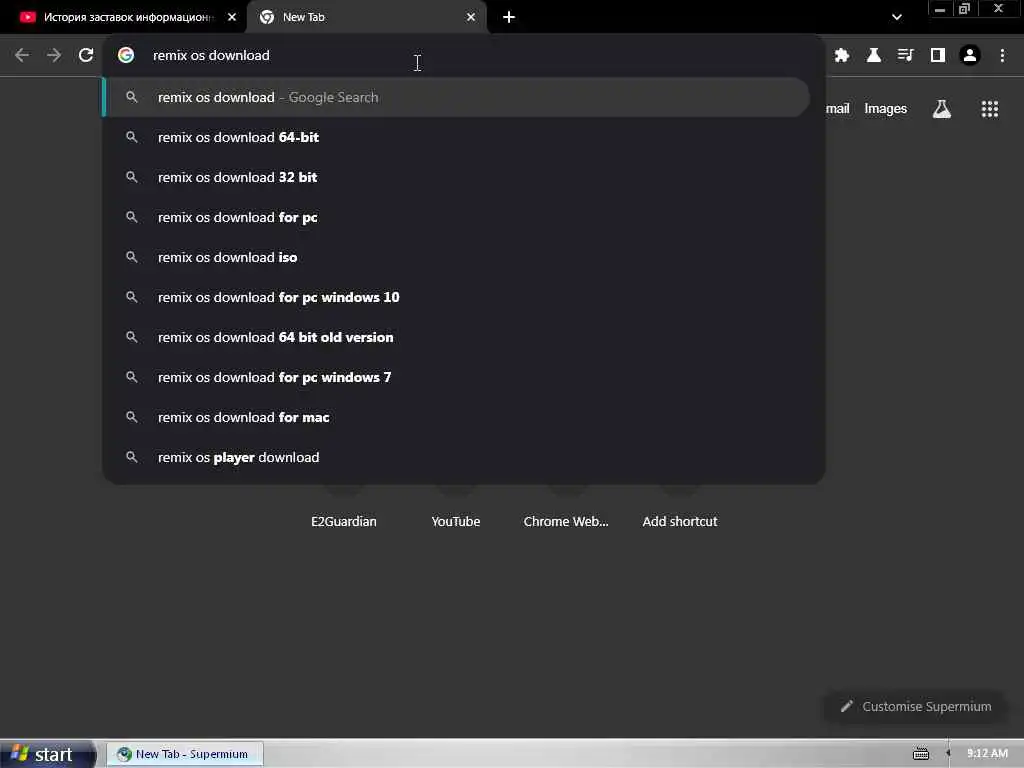Screen dimensions: 1024x768
Task: Click the address bar text remix os download
Action: coord(211,56)
